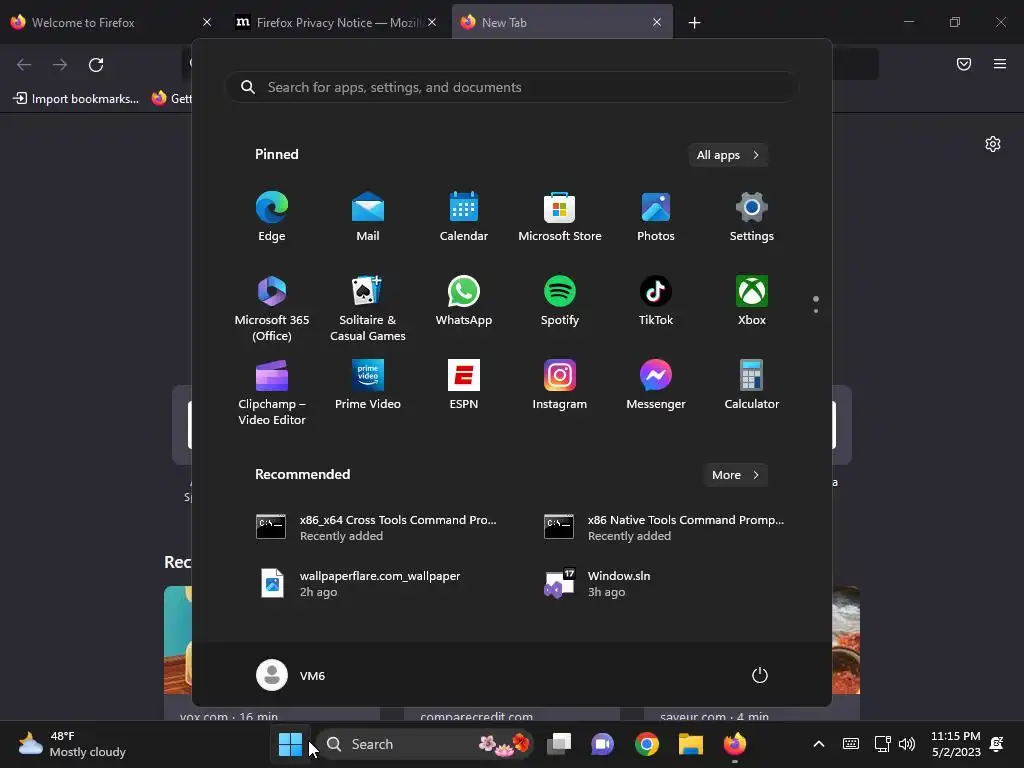Launch Calculator
Image resolution: width=1024 pixels, height=768 pixels.
752,385
